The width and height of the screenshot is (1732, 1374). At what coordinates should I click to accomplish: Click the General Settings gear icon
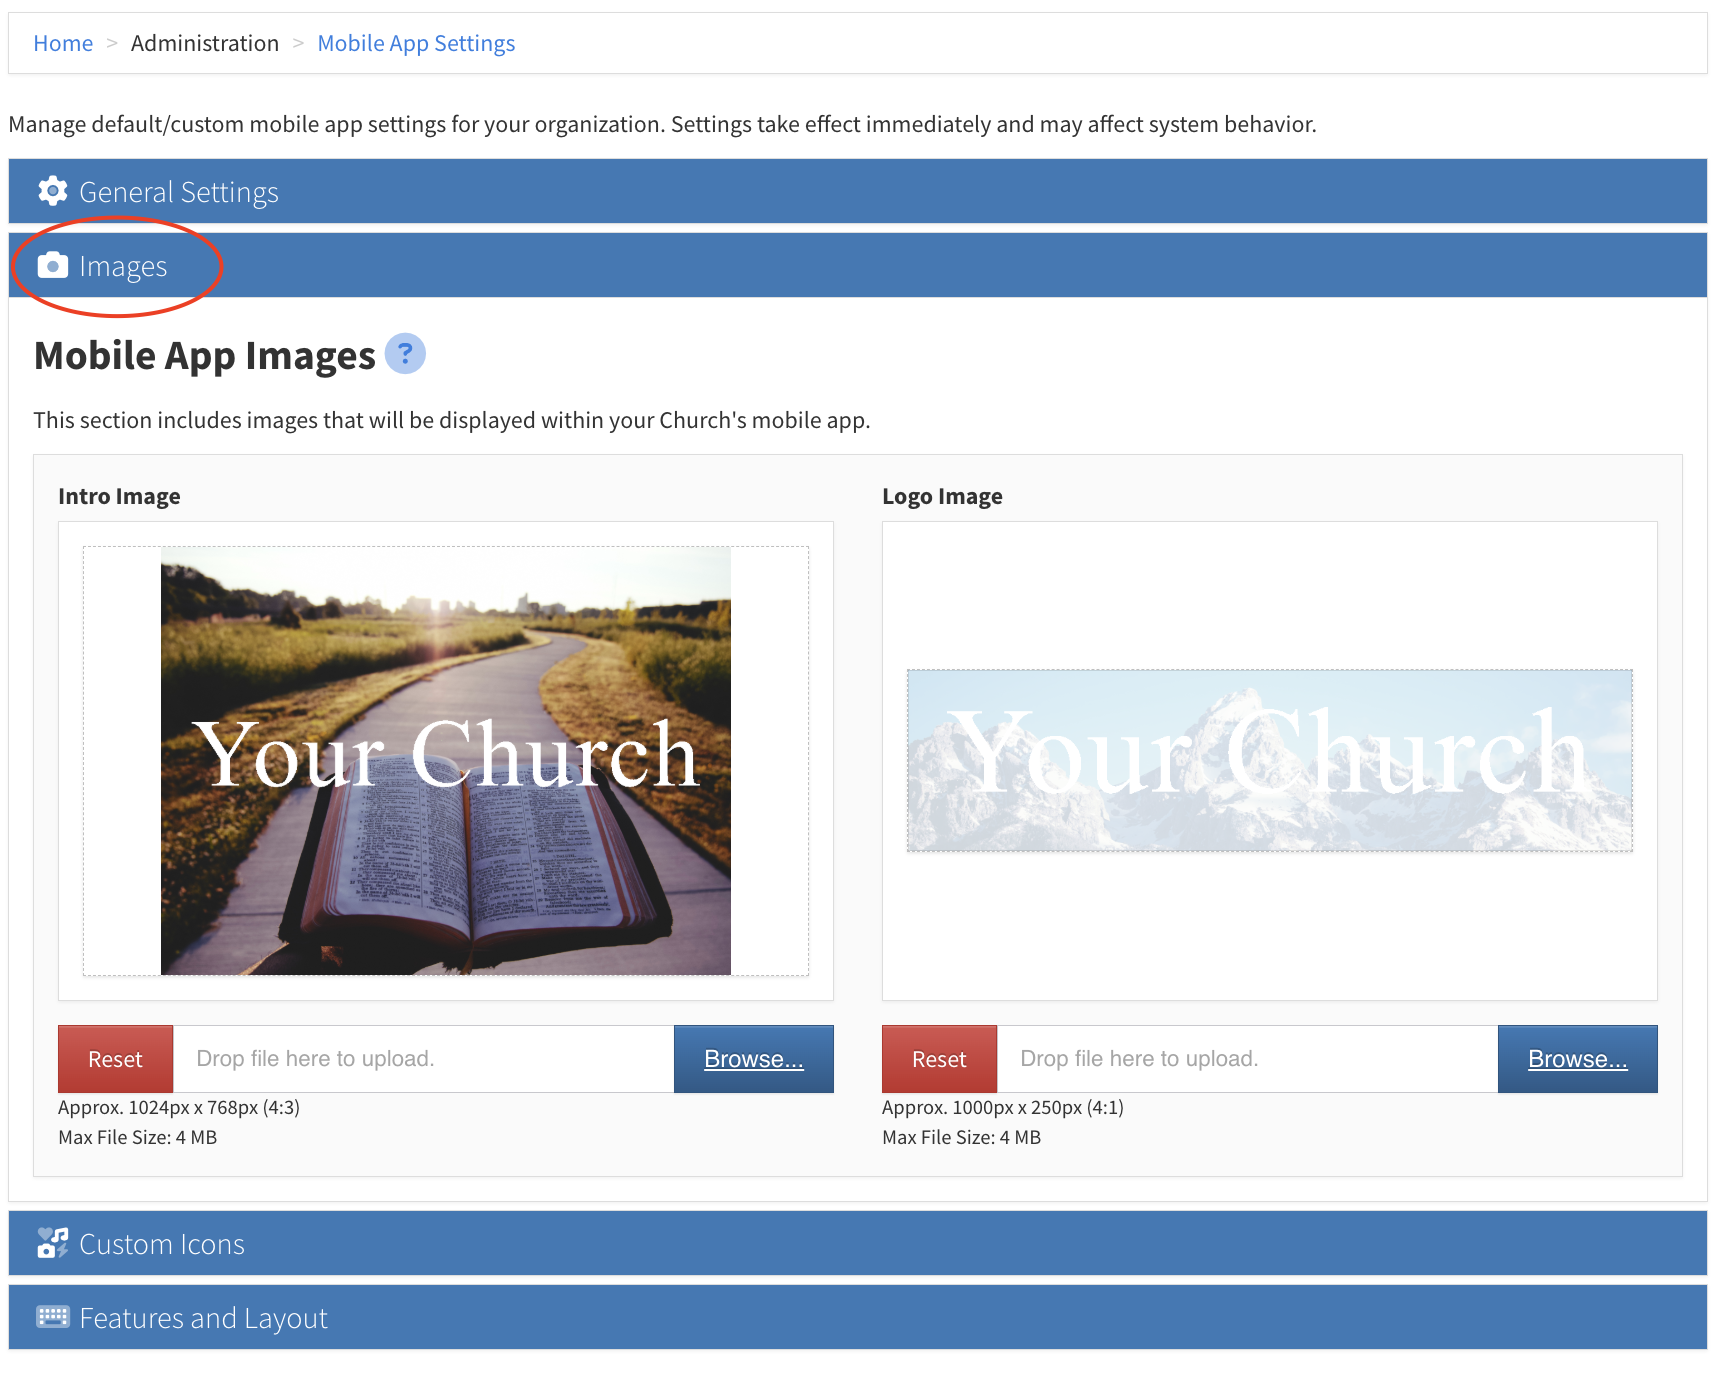click(52, 191)
